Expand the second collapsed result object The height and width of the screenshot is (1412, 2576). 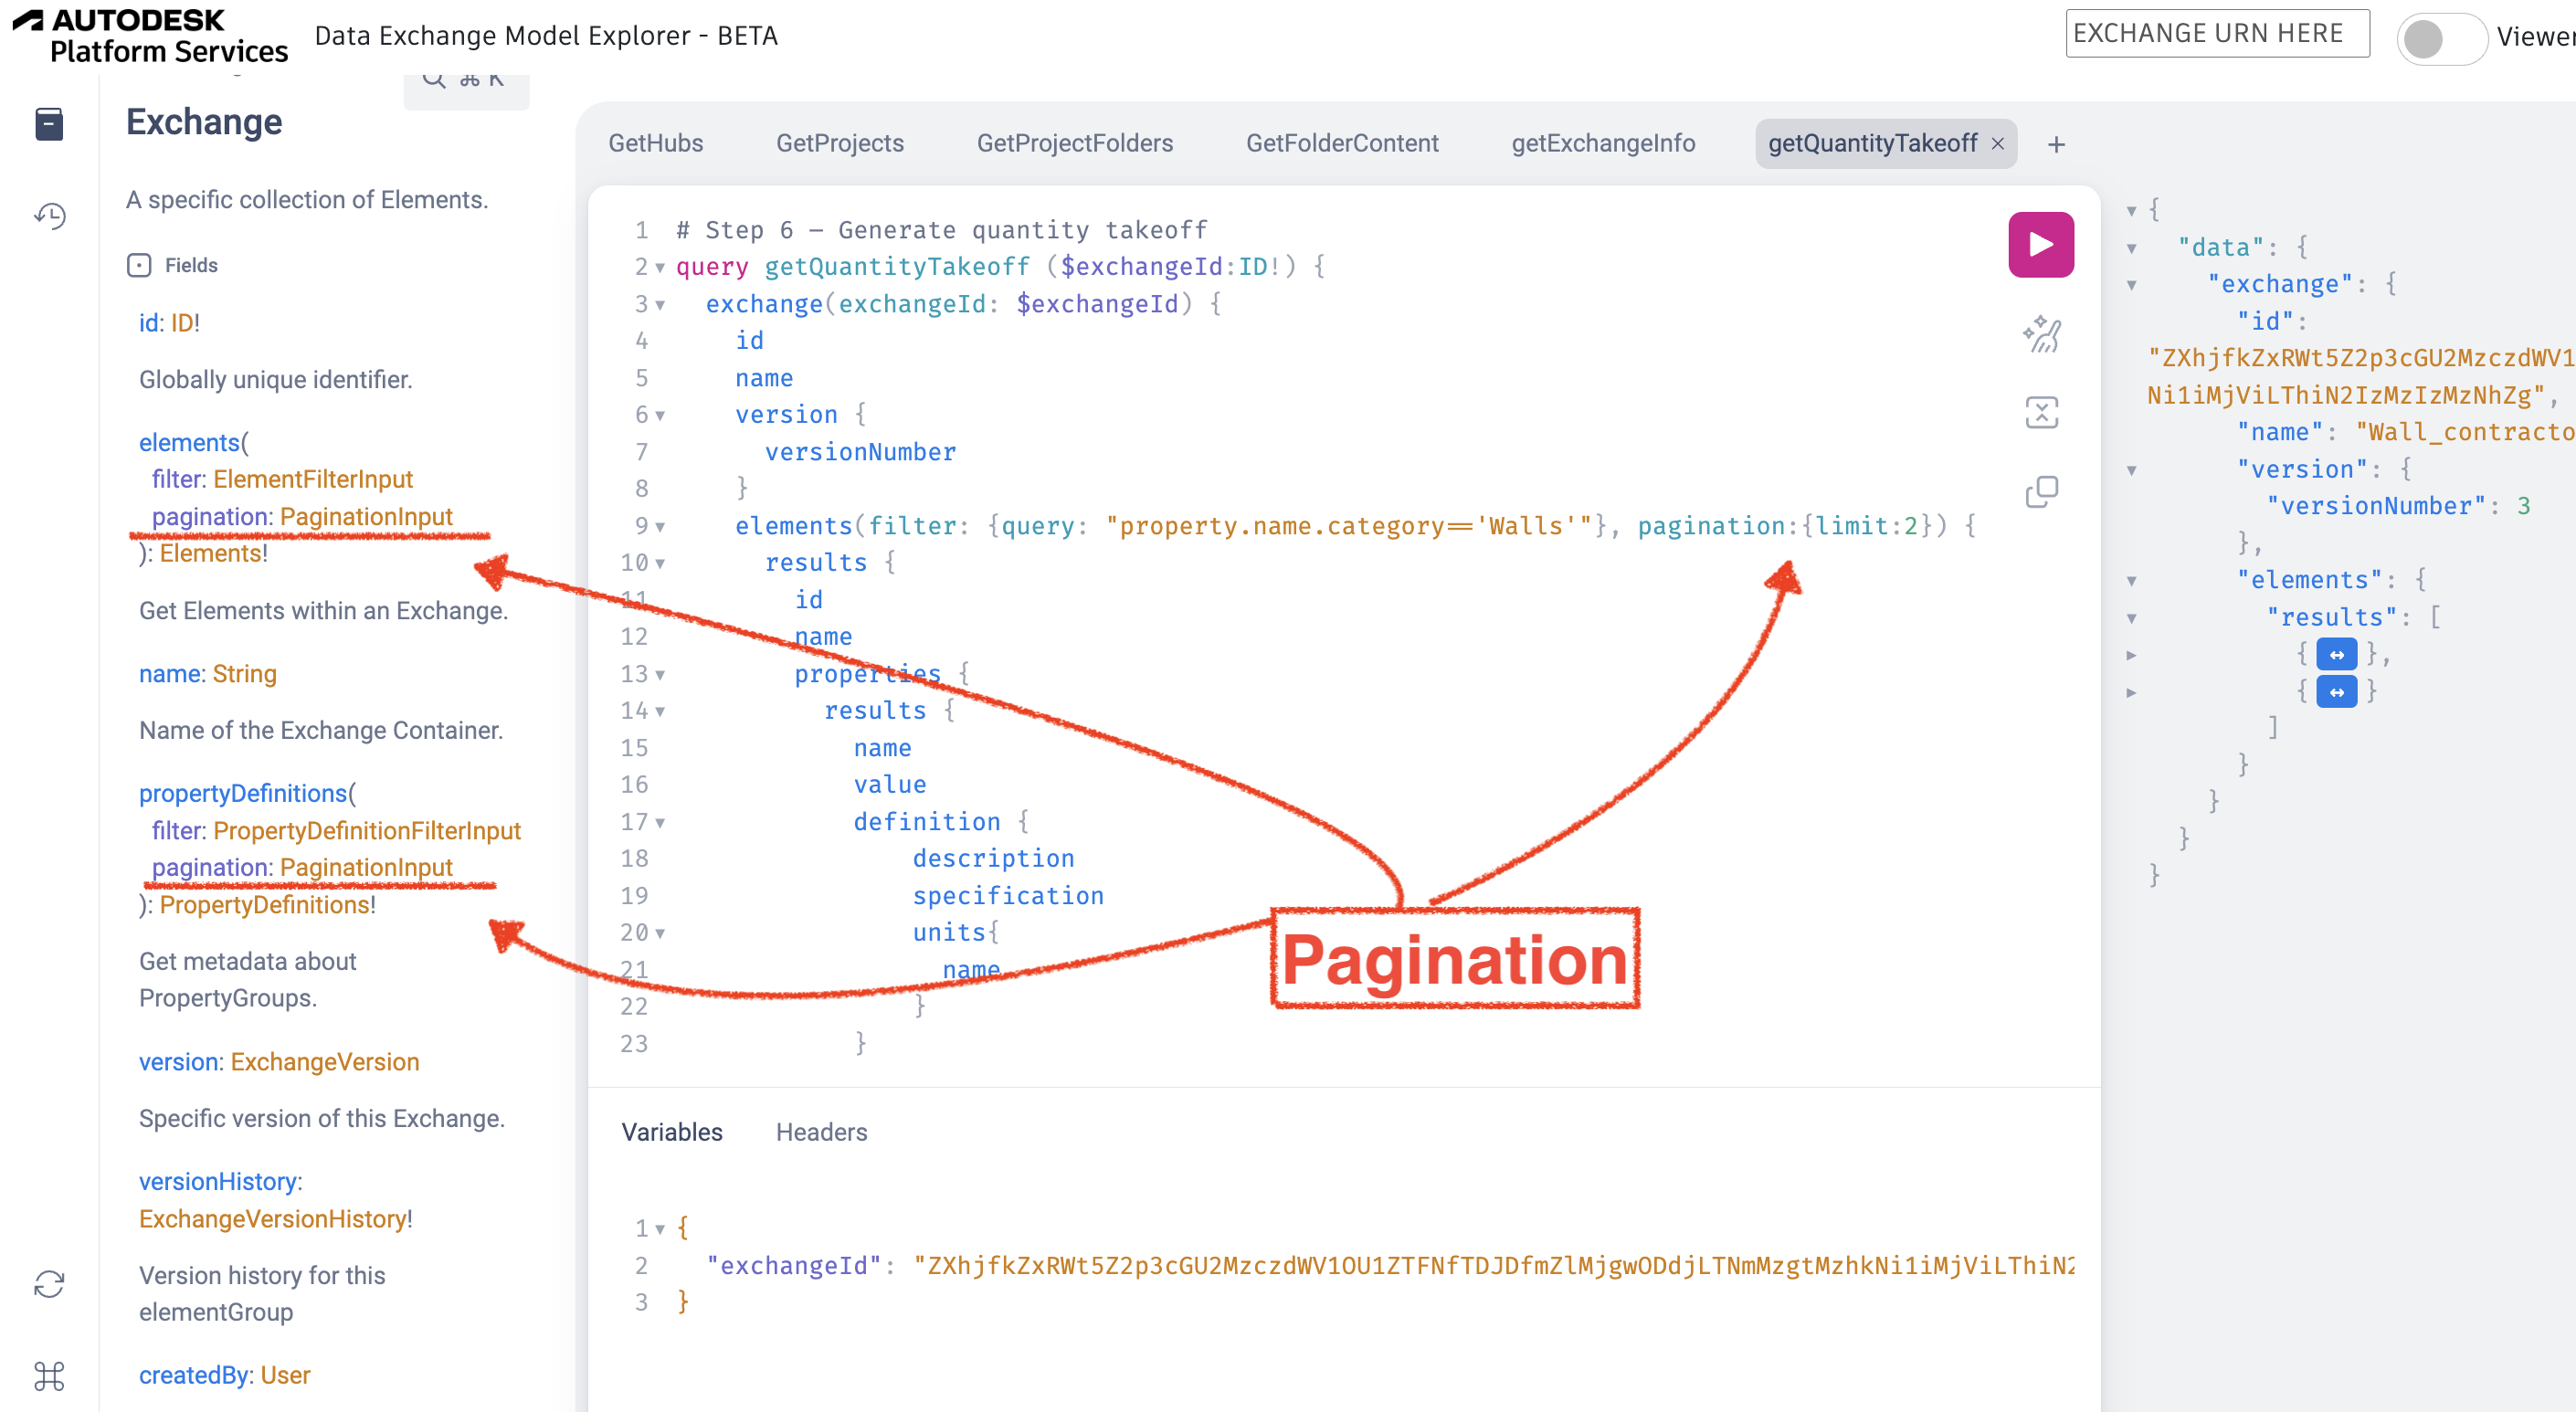[x=2336, y=692]
